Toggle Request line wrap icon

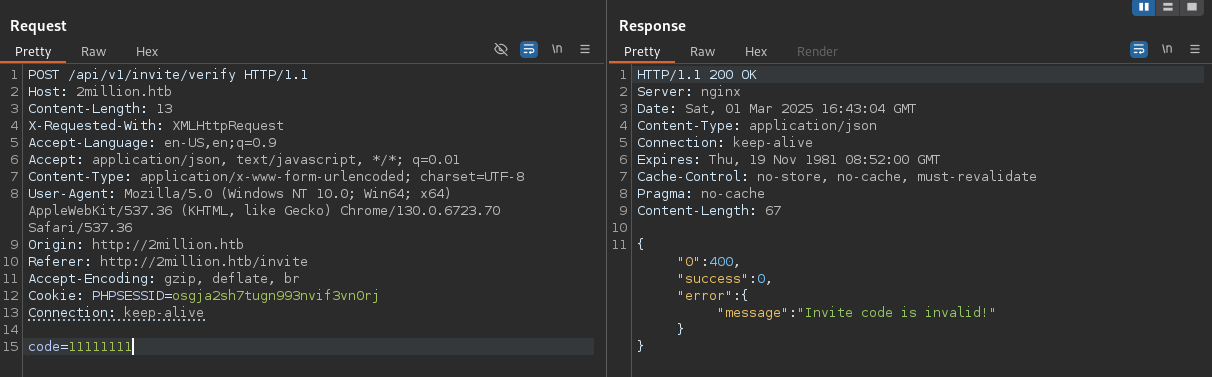(x=529, y=49)
